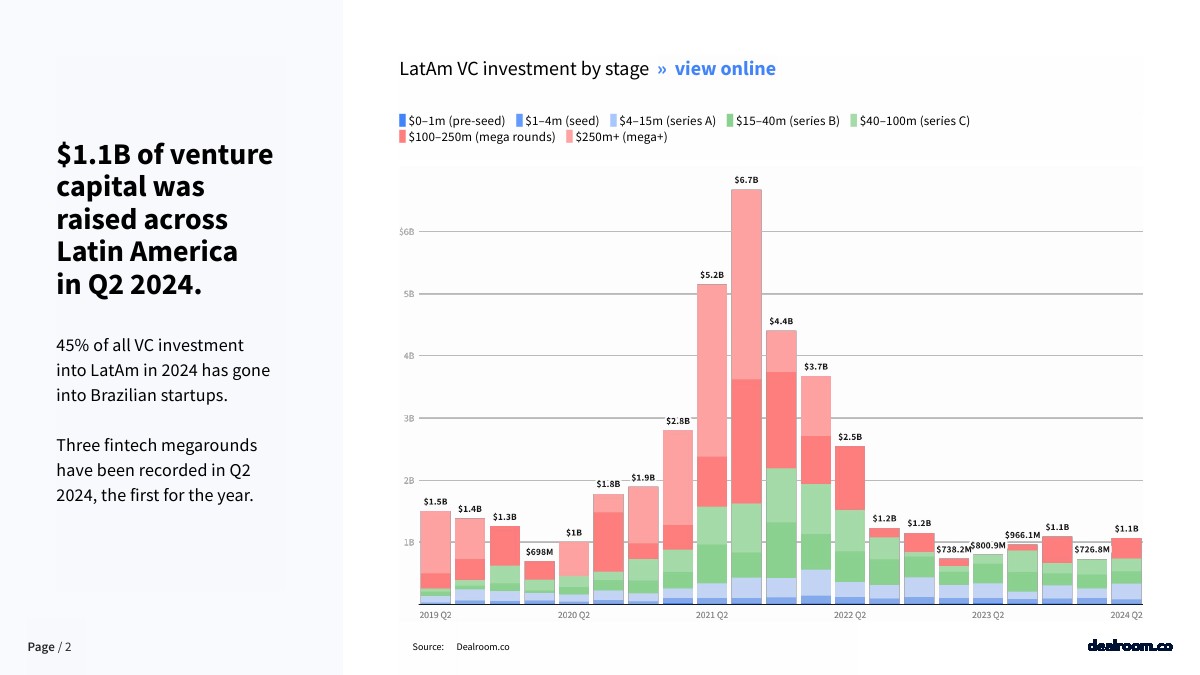Image resolution: width=1200 pixels, height=675 pixels.
Task: Select the $100–250m (mega rounds) legend entry
Action: (x=477, y=137)
